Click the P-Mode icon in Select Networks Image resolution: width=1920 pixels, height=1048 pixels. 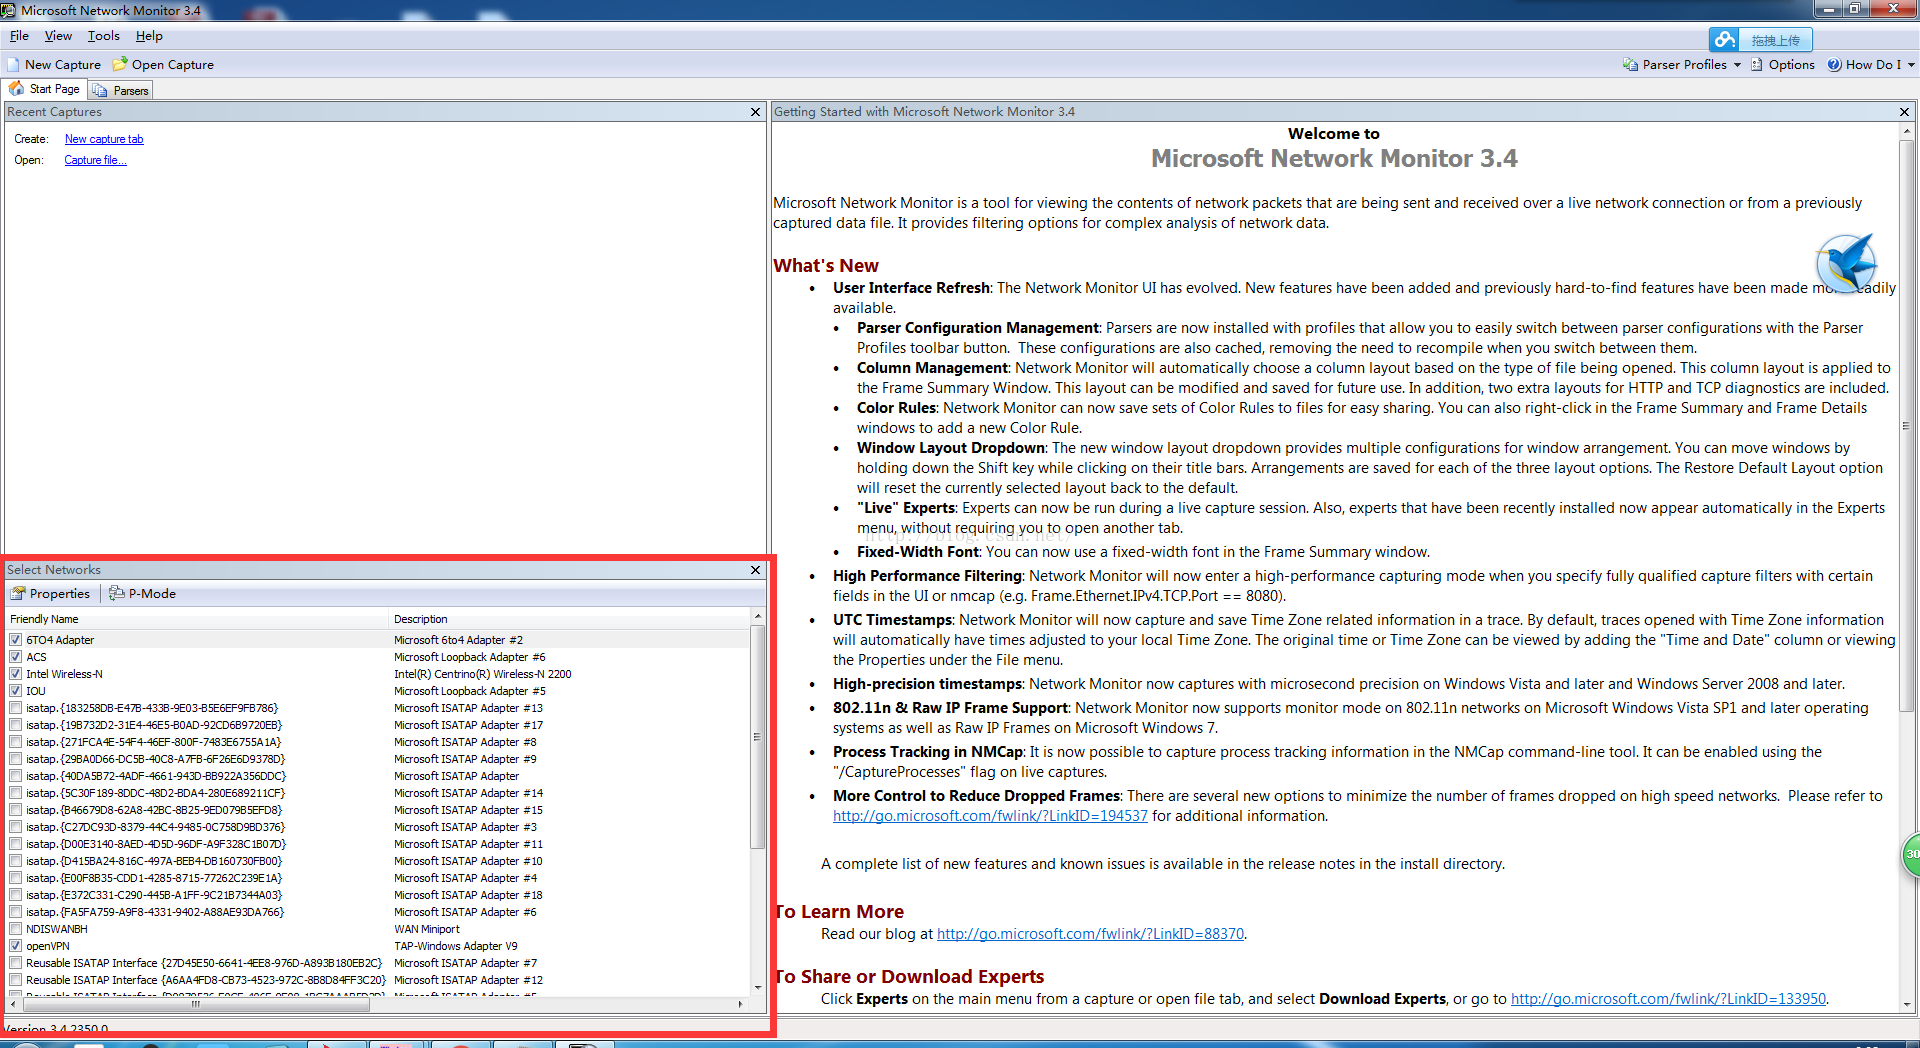pyautogui.click(x=117, y=593)
